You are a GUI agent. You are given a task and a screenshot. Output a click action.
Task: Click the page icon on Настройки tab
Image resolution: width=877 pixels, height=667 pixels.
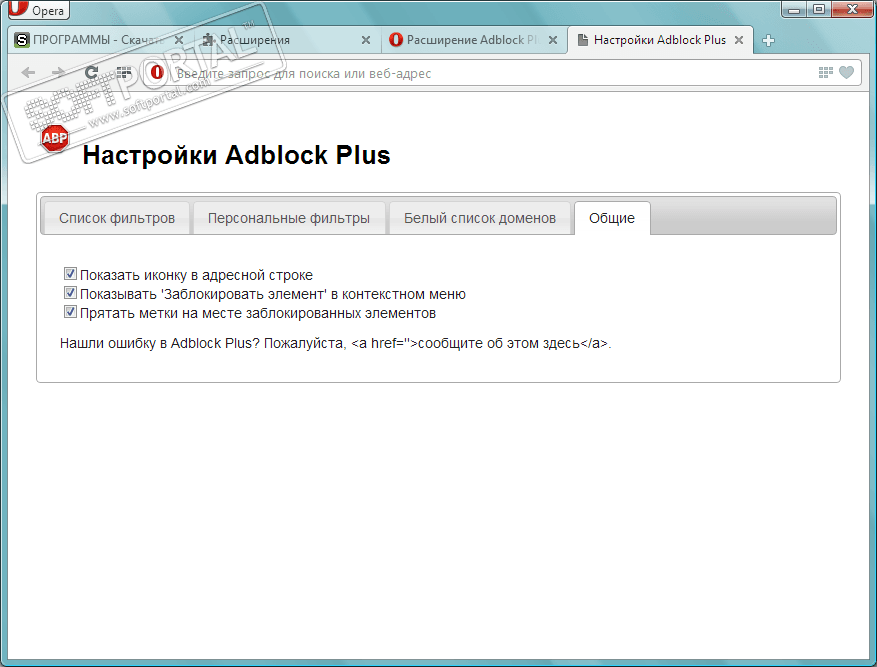pyautogui.click(x=582, y=40)
